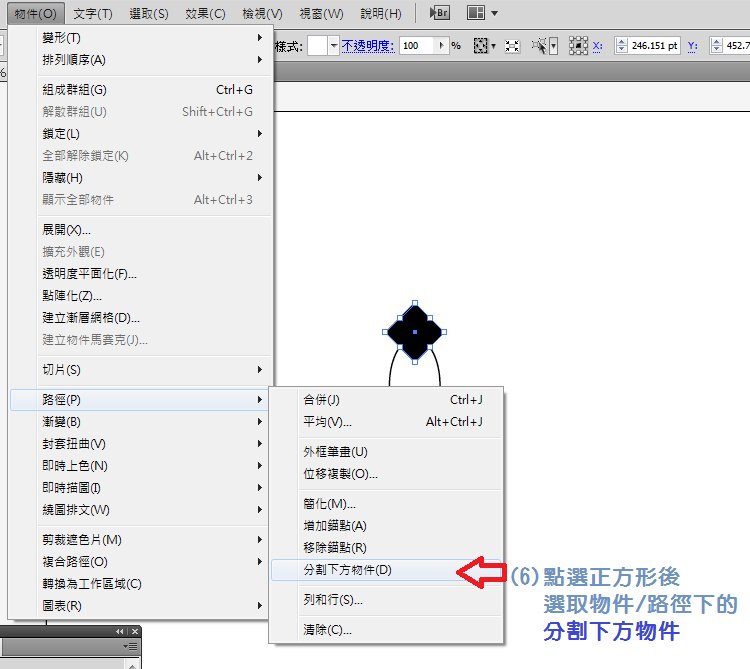750x669 pixels.
Task: Choose 轉換為工作區域(C) entry
Action: tap(141, 584)
